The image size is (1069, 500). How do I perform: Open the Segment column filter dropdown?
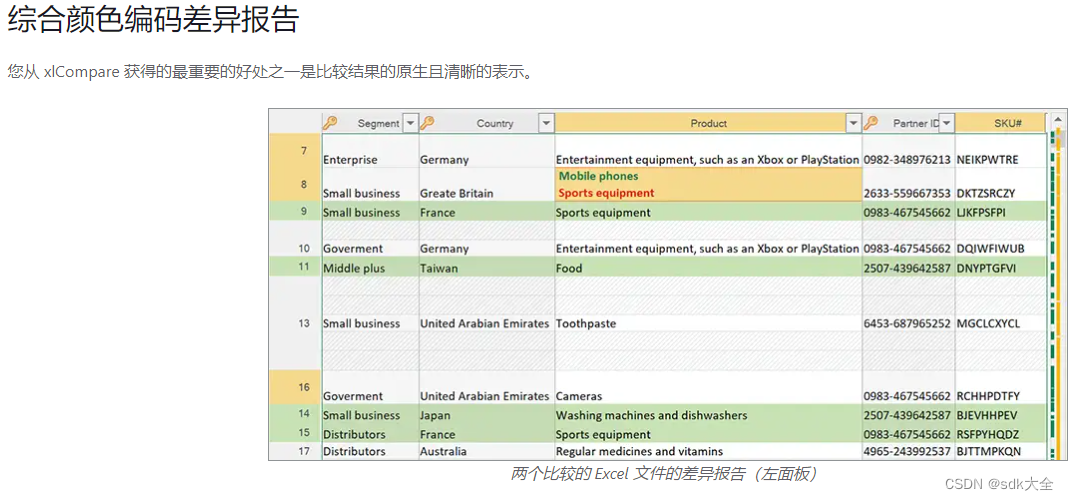(410, 123)
